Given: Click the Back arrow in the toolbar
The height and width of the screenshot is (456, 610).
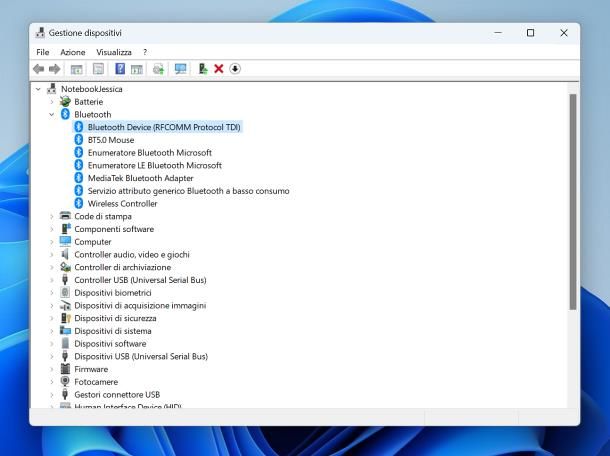Looking at the screenshot, I should [x=39, y=69].
